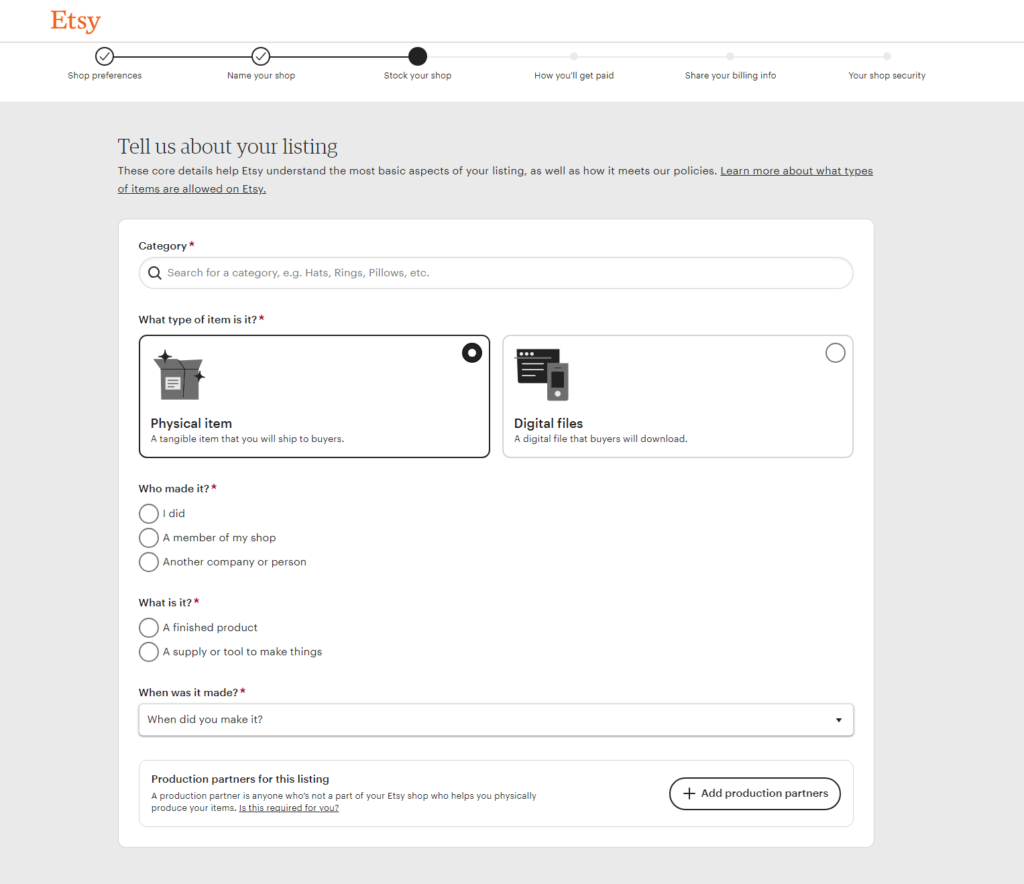Select 'Another company or person' radio

(148, 562)
